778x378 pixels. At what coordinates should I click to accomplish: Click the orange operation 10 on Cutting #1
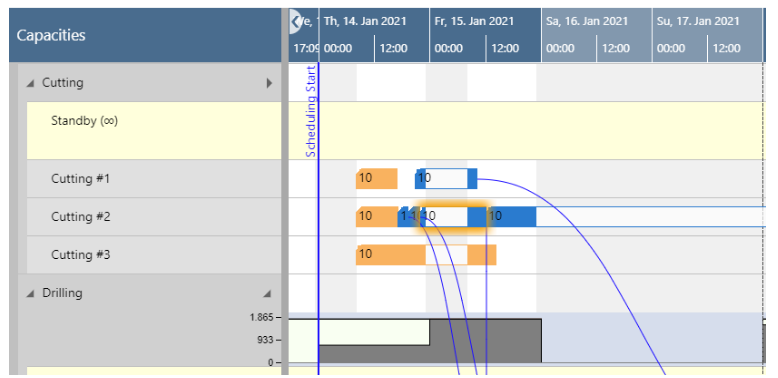[377, 179]
